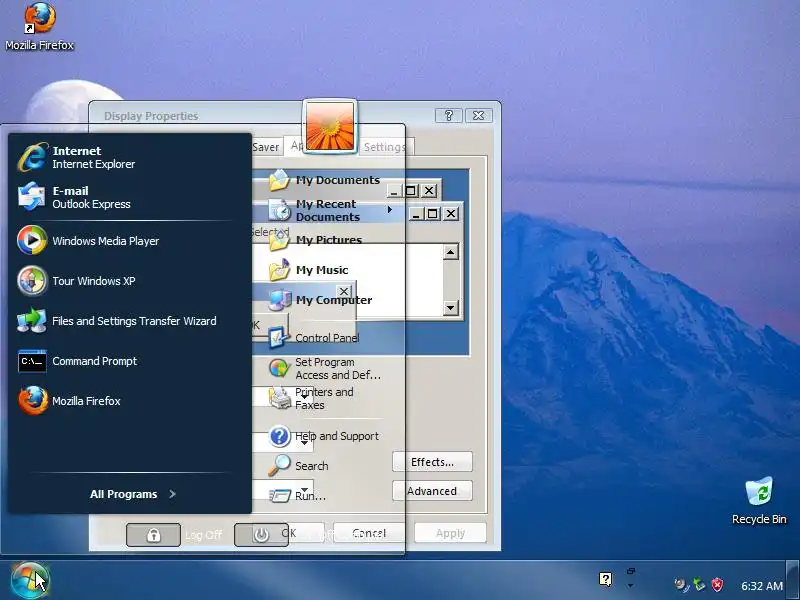Switch to the Settings tab in Display Properties
The height and width of the screenshot is (600, 800).
click(x=385, y=147)
